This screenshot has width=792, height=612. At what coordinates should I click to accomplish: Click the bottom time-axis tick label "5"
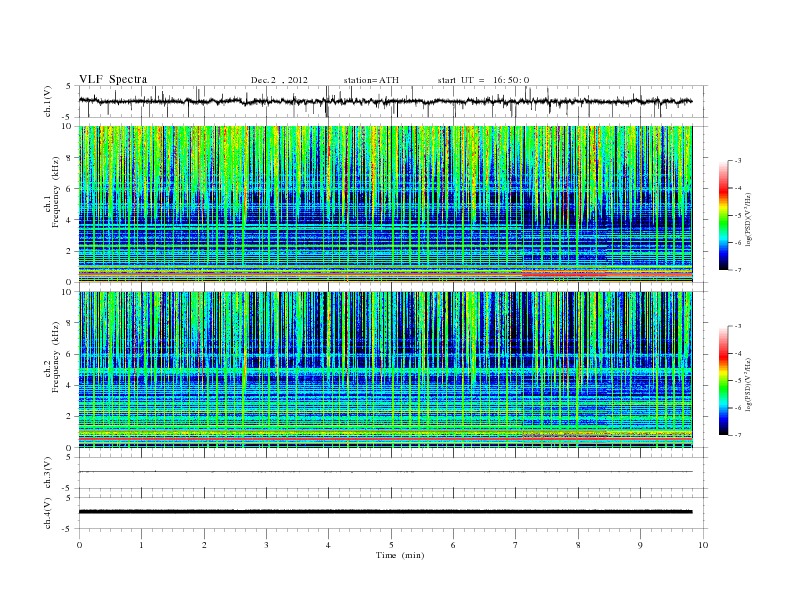click(391, 545)
